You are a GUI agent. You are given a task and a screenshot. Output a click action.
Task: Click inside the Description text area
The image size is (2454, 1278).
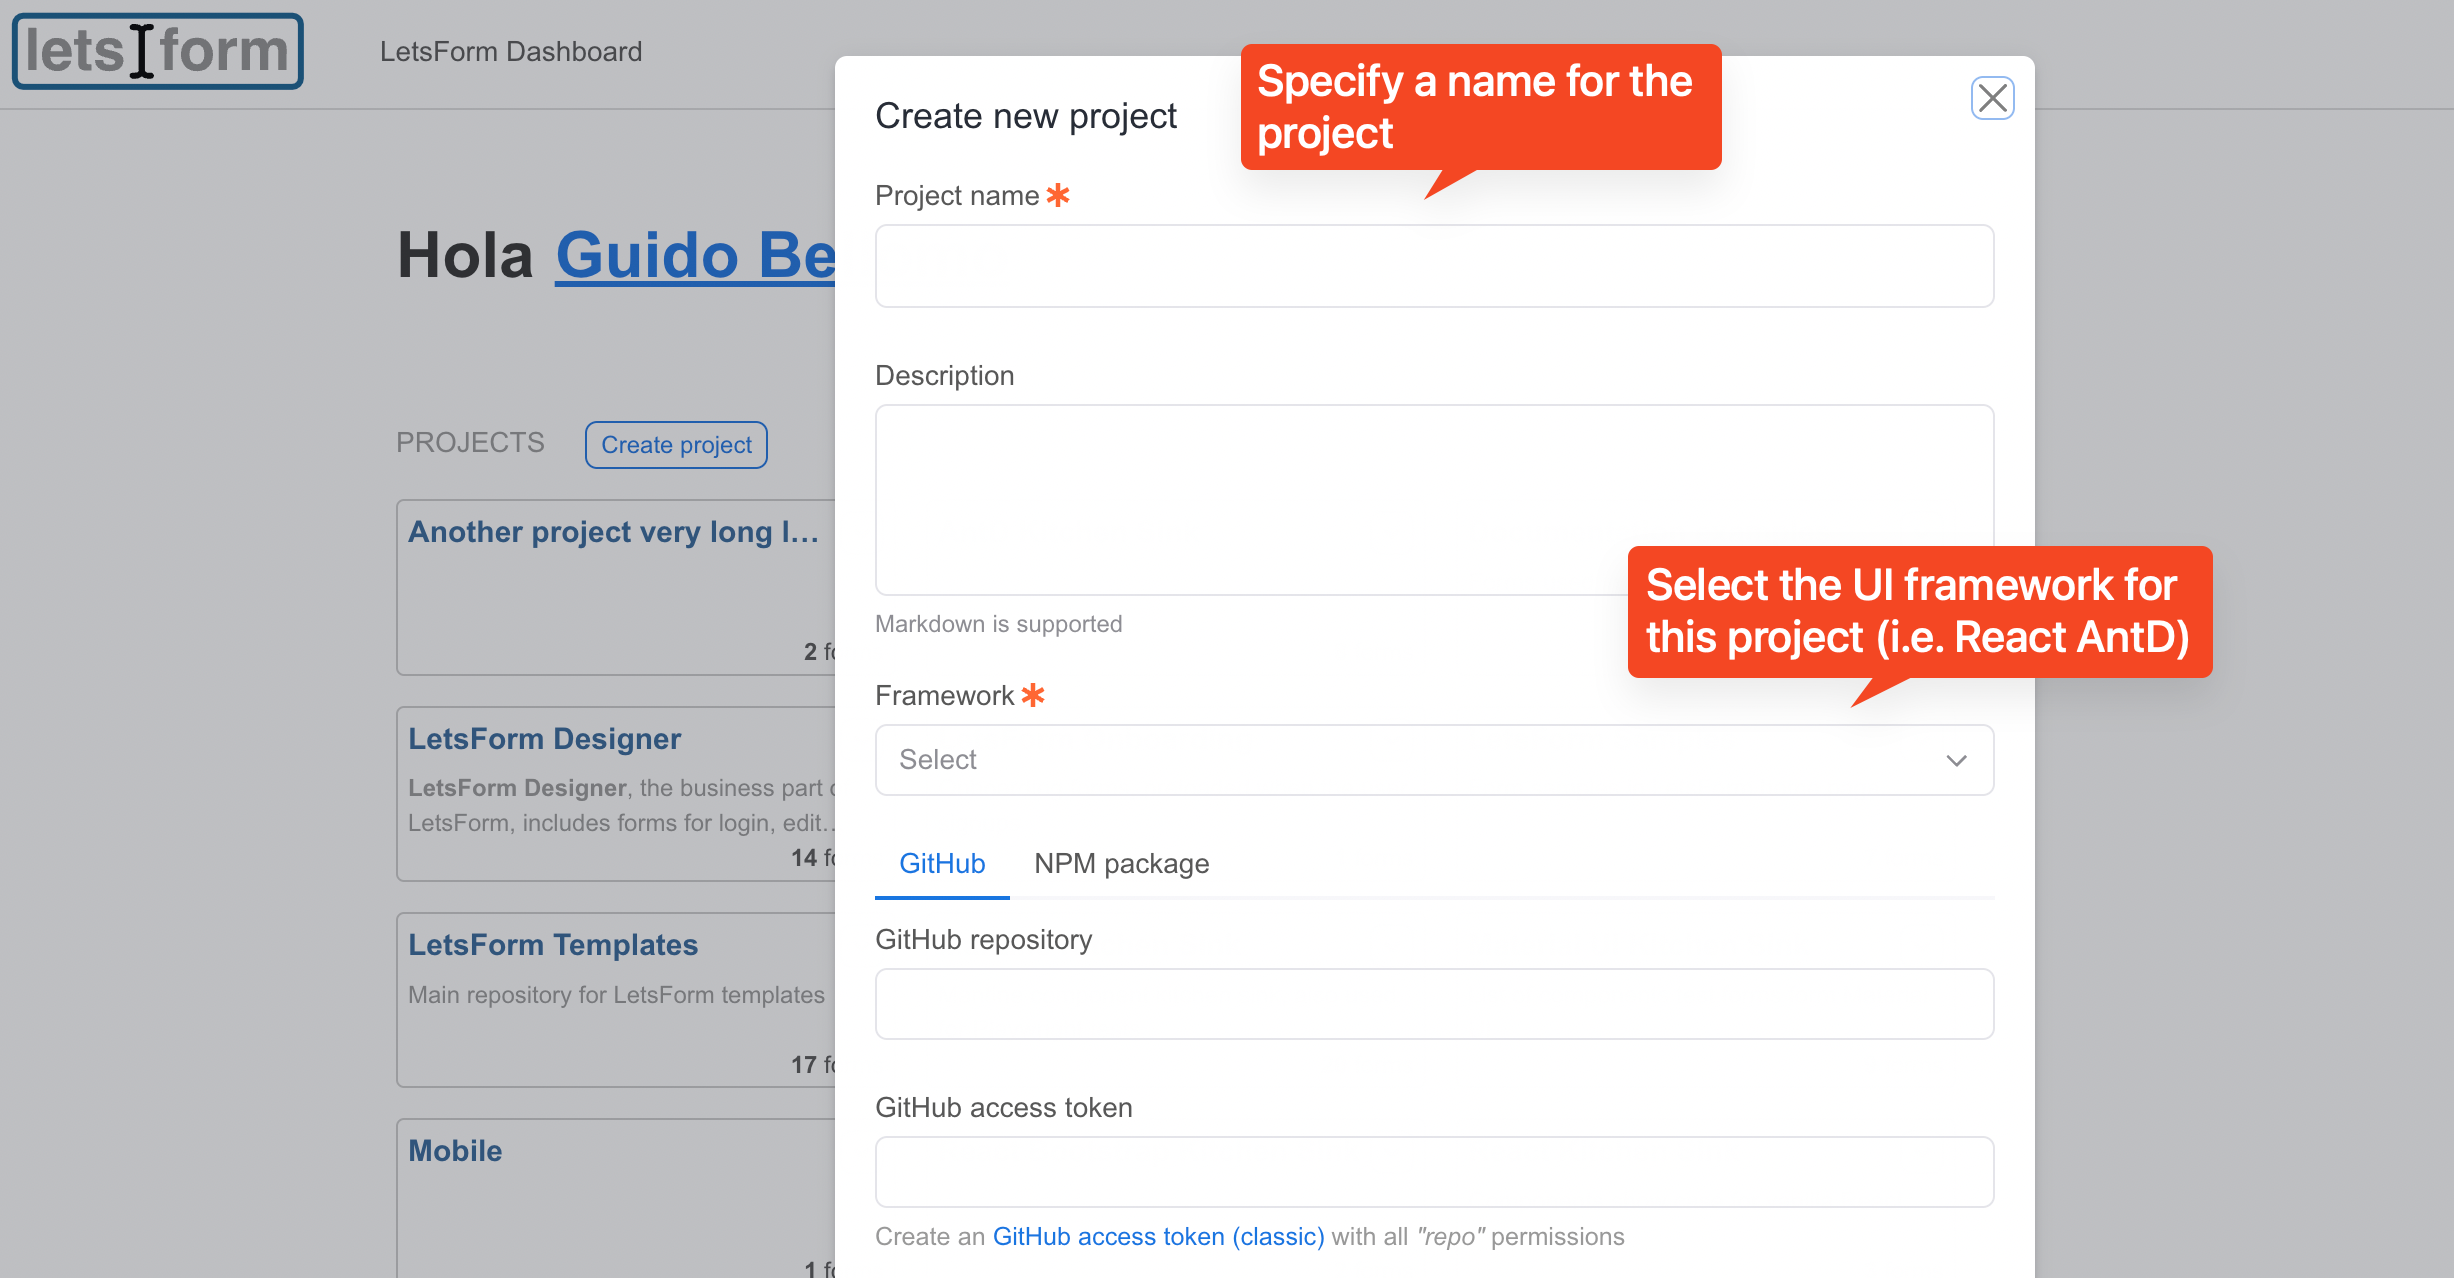coord(1434,500)
